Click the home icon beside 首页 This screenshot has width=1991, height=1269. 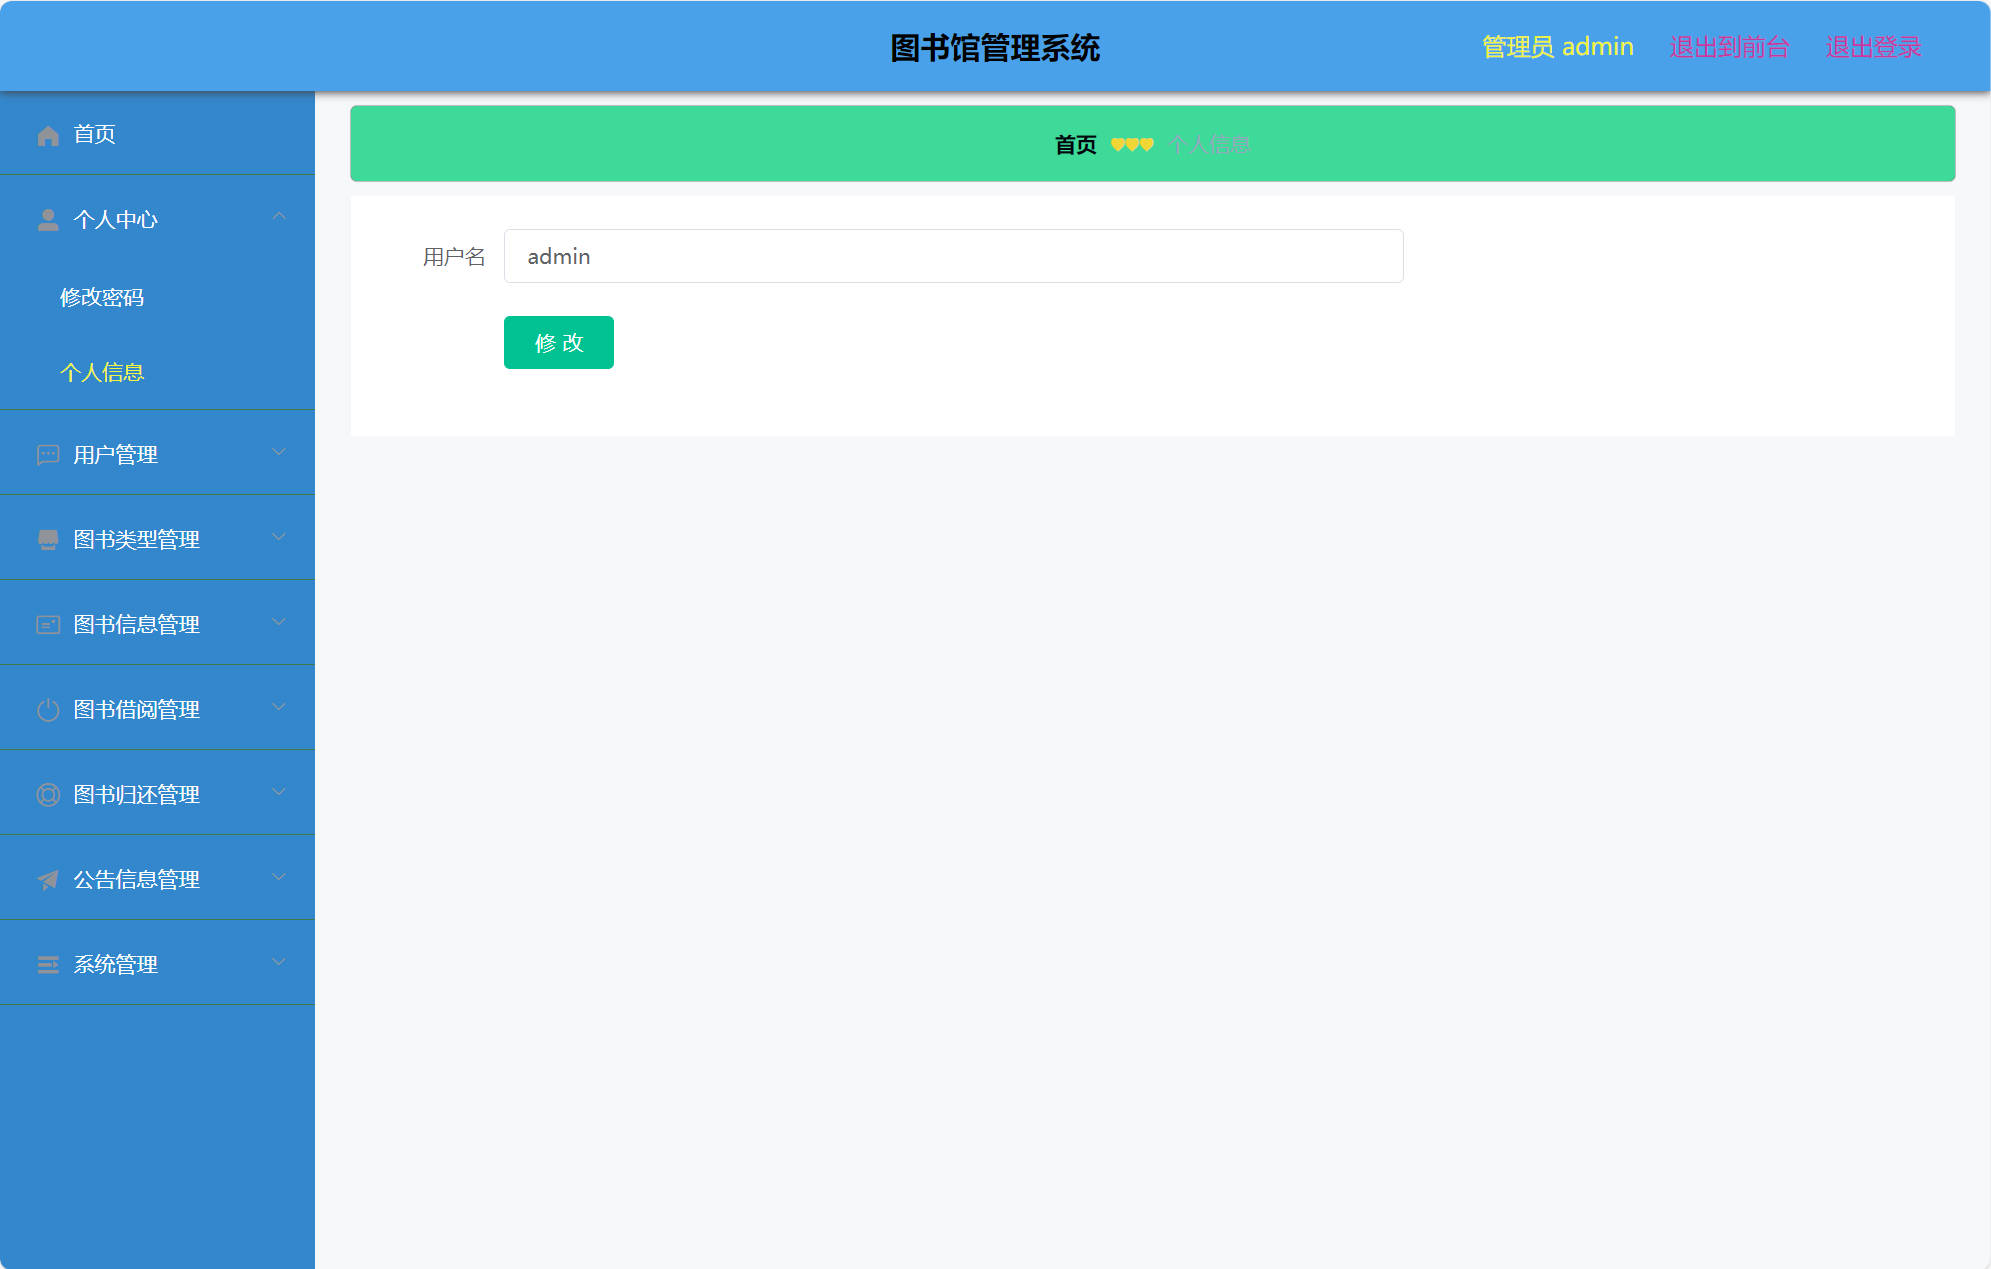click(47, 134)
